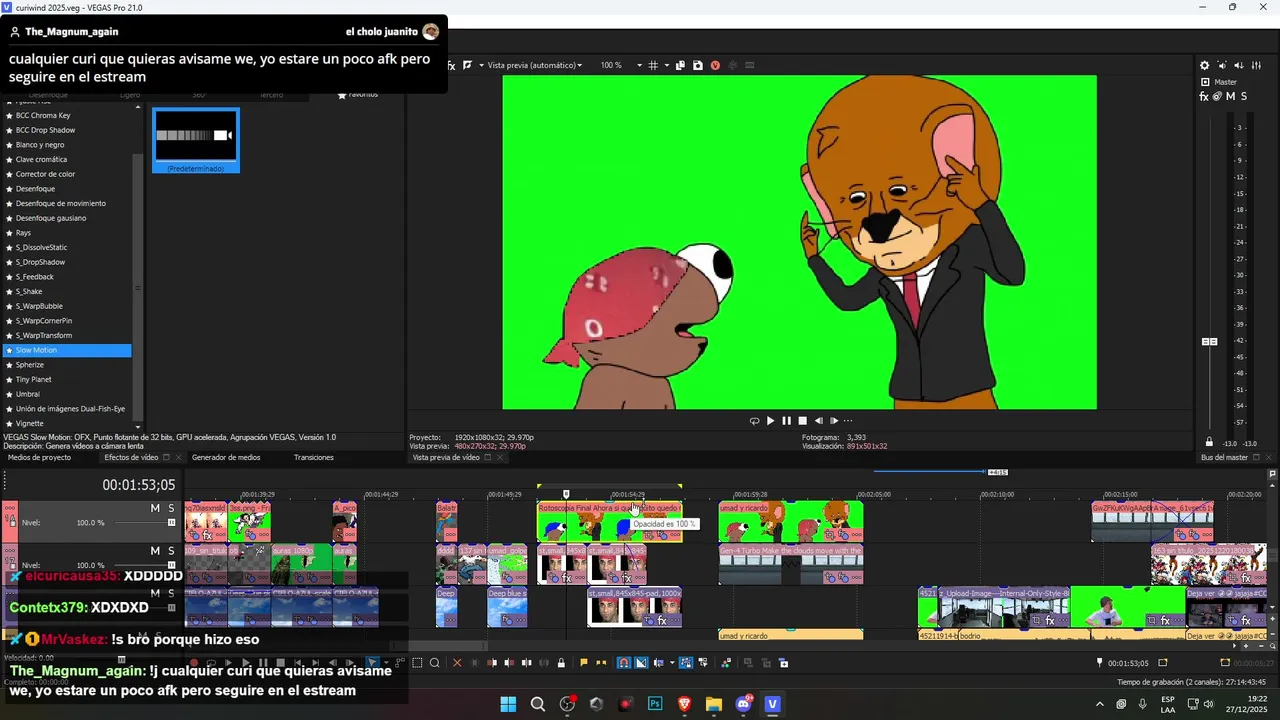Open Brave browser from taskbar

pyautogui.click(x=684, y=704)
